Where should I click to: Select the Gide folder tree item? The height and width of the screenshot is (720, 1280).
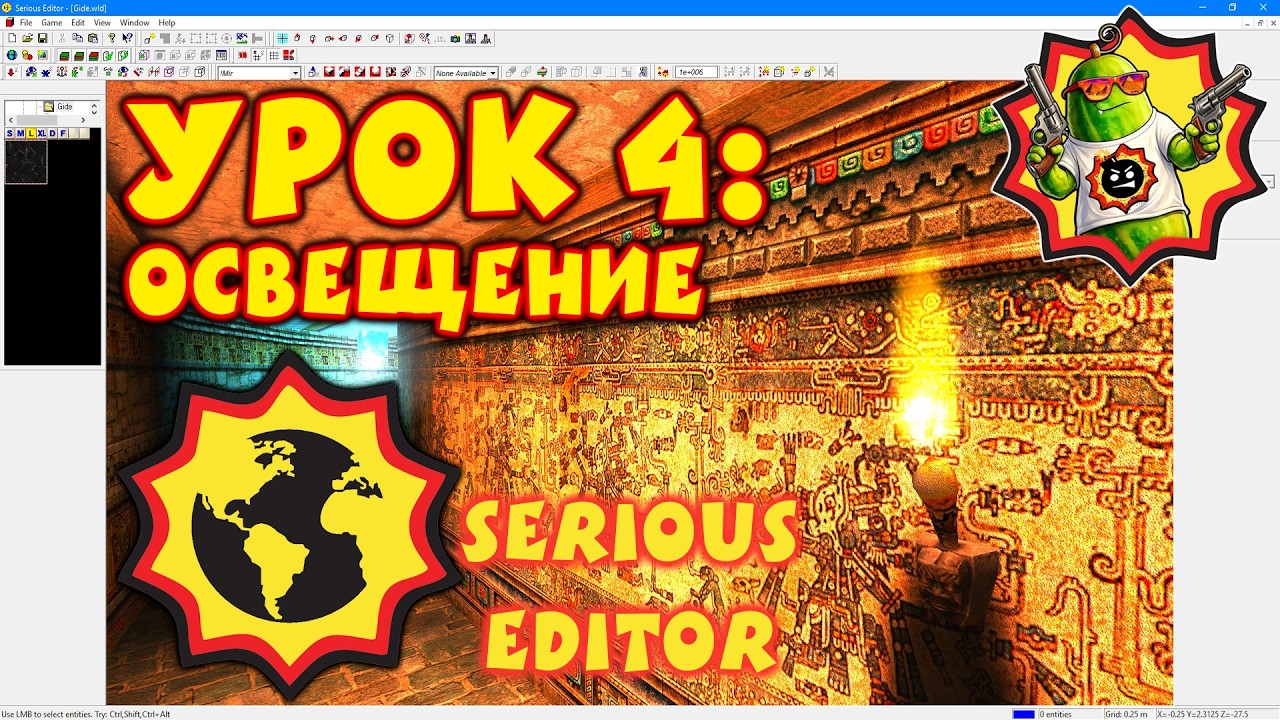pyautogui.click(x=58, y=107)
